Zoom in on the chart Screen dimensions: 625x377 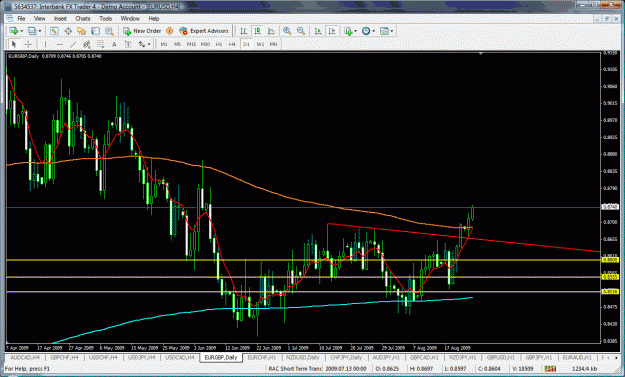(x=287, y=31)
